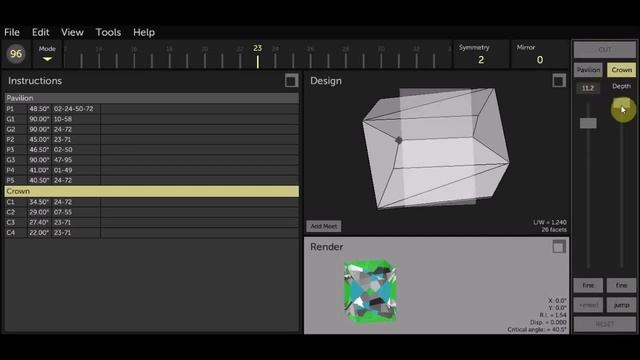The height and width of the screenshot is (360, 640).
Task: Click the R.I. = 1.54 readout
Action: tap(553, 315)
